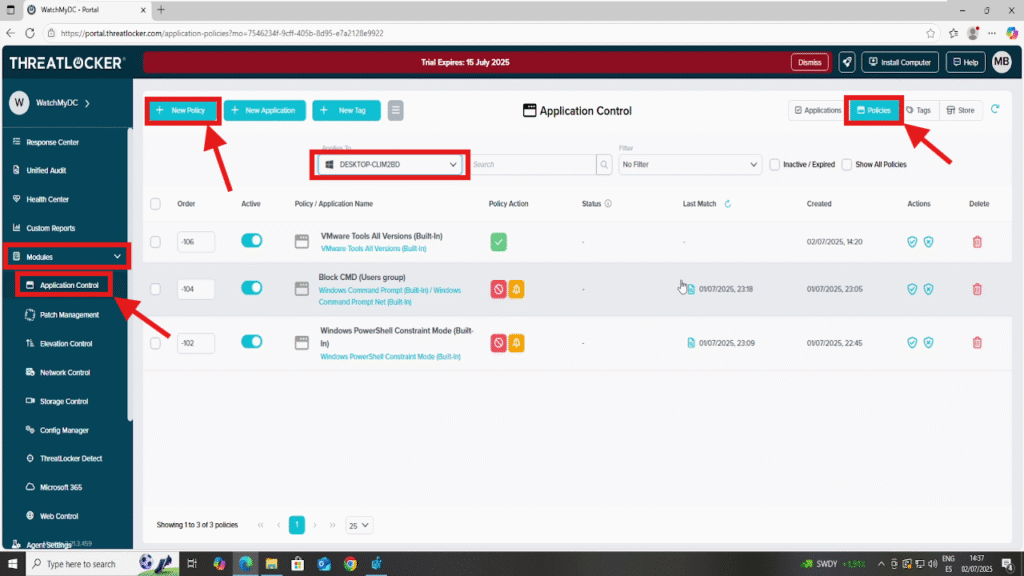Click second shield action icon for Block CMD
The height and width of the screenshot is (576, 1024).
pos(928,289)
